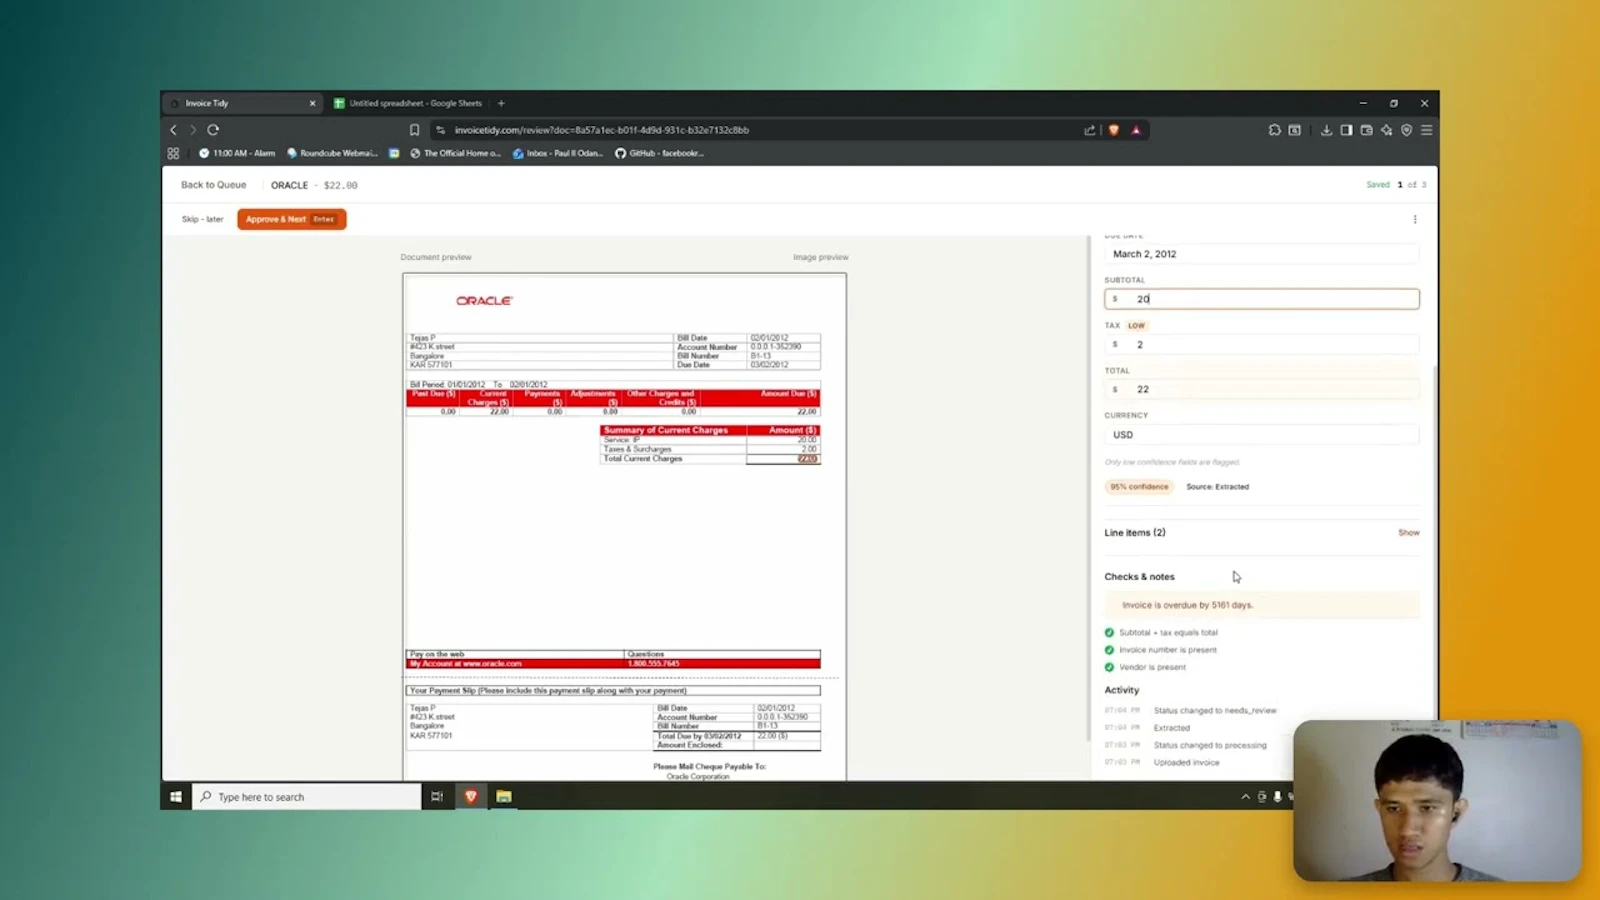This screenshot has width=1600, height=900.
Task: Open the browser extensions icon
Action: point(1274,129)
